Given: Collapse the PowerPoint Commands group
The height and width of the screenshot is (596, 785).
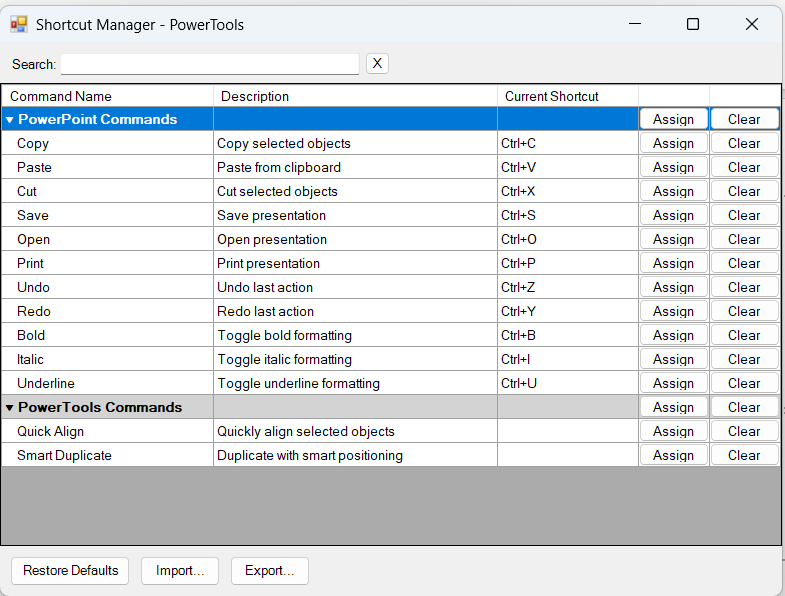Looking at the screenshot, I should (x=10, y=120).
